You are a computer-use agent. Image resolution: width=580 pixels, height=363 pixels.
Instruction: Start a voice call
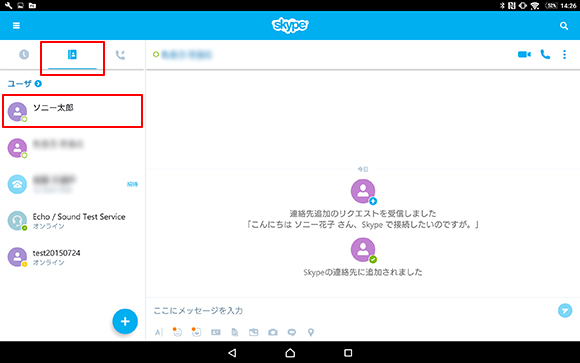coord(545,54)
